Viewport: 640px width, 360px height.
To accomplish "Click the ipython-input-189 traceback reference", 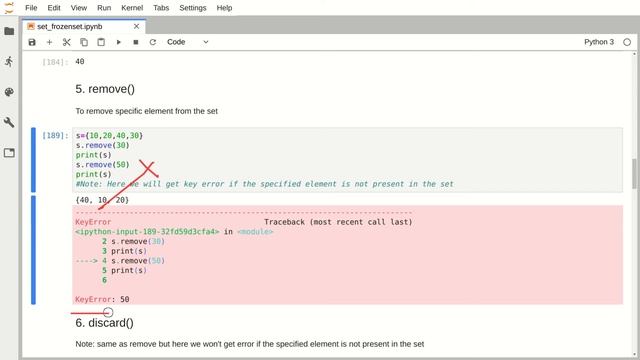I will click(147, 232).
